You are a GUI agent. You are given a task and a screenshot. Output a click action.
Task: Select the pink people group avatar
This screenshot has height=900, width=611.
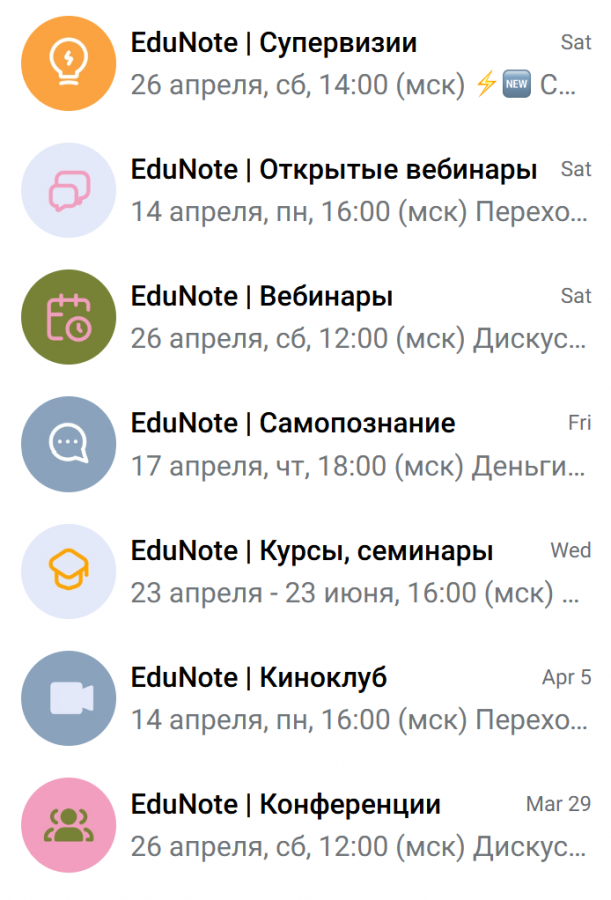click(68, 825)
